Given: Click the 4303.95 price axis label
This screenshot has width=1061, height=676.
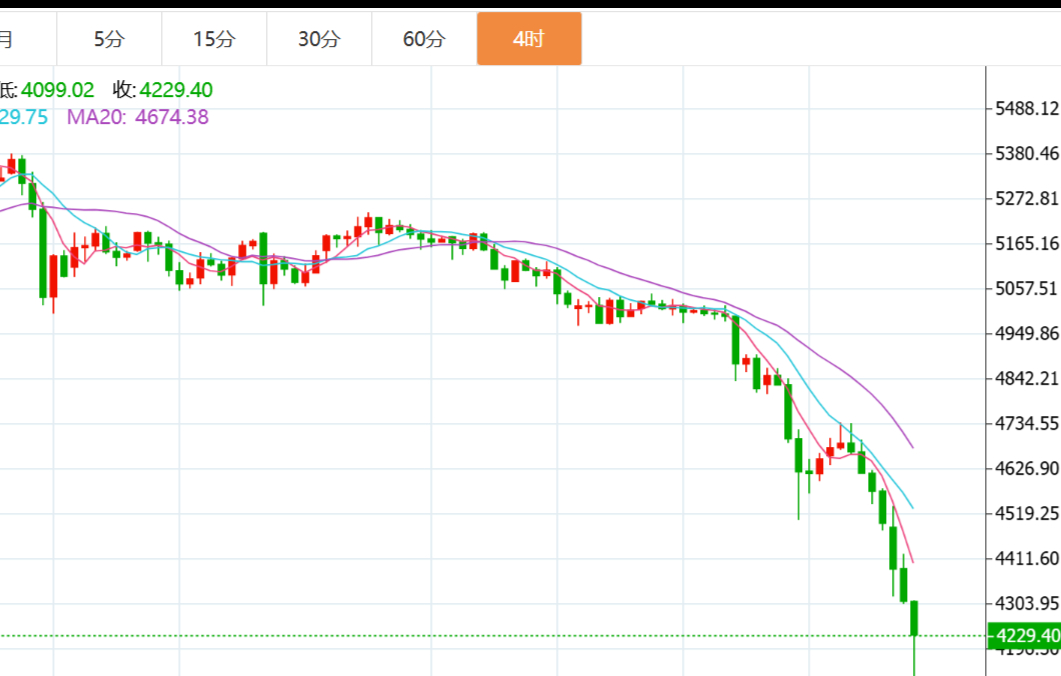Looking at the screenshot, I should pos(1027,603).
